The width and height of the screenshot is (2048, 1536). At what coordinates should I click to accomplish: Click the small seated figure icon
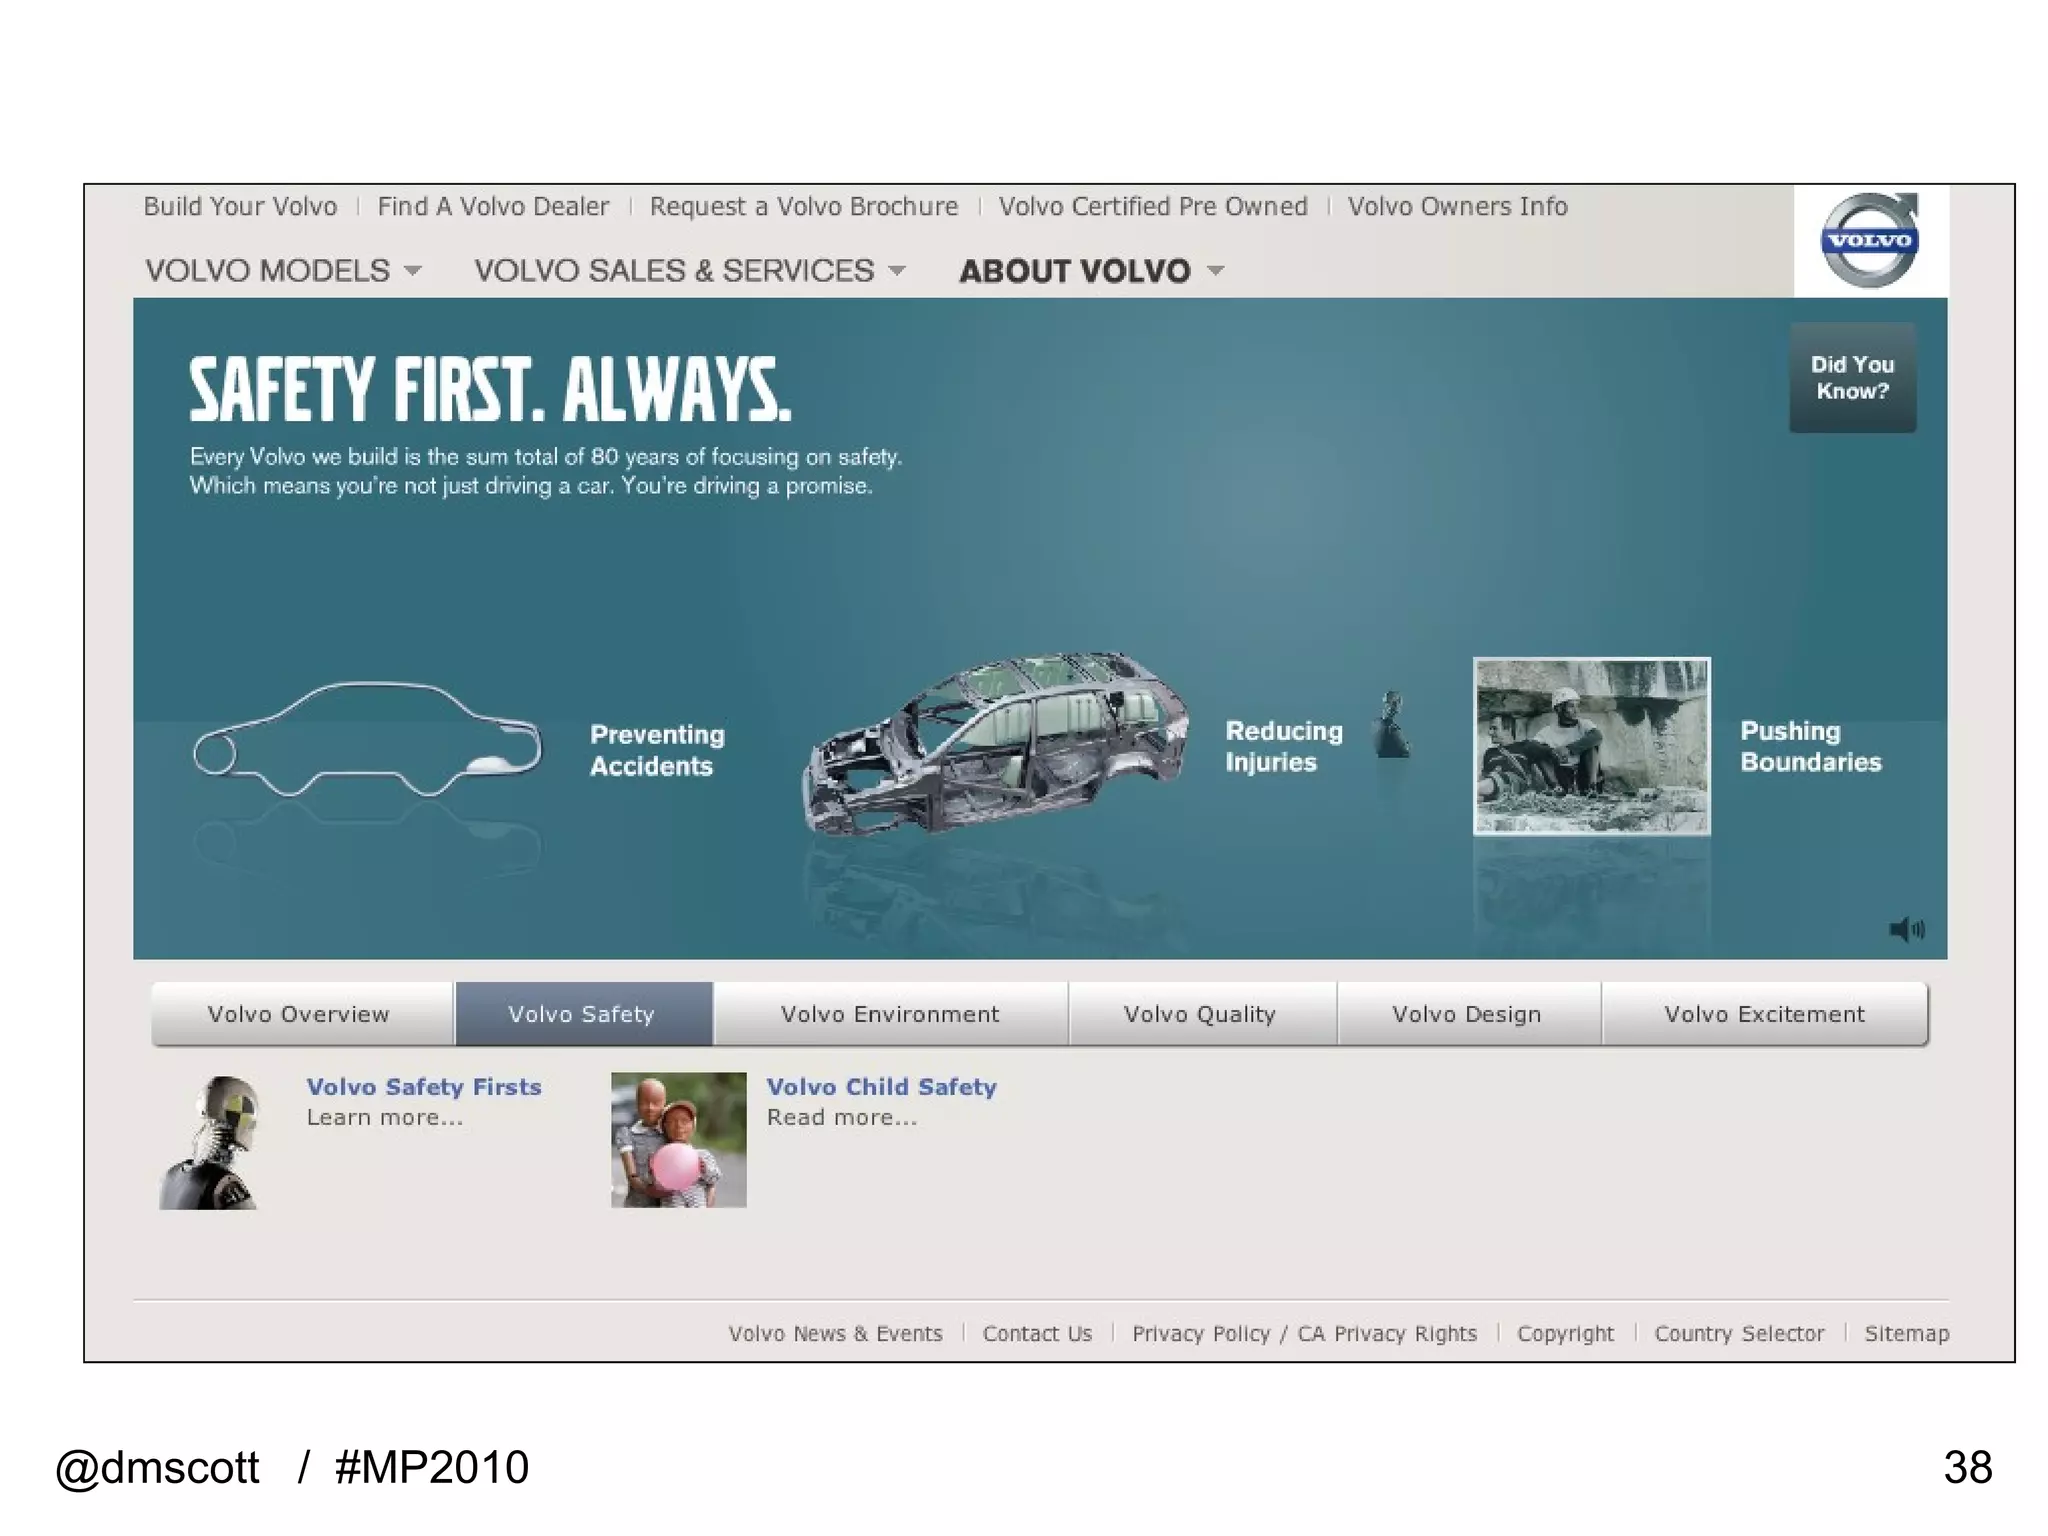[1391, 724]
